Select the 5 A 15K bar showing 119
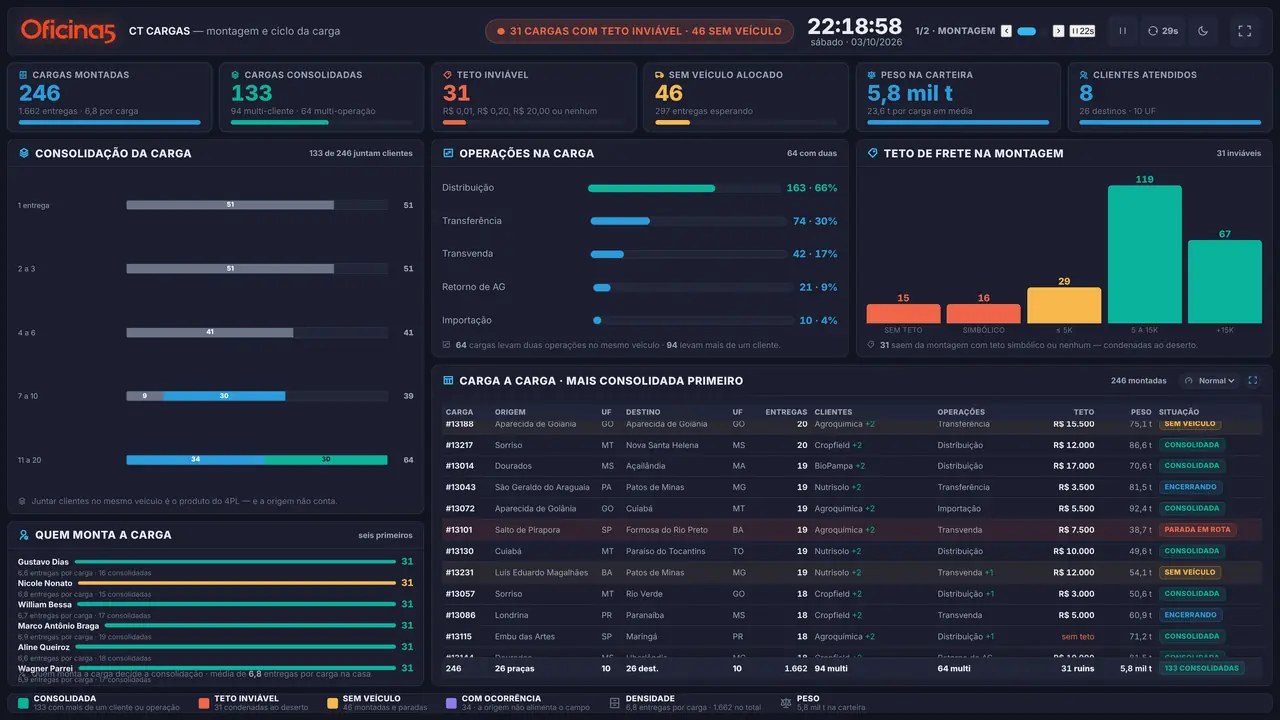 (1145, 254)
